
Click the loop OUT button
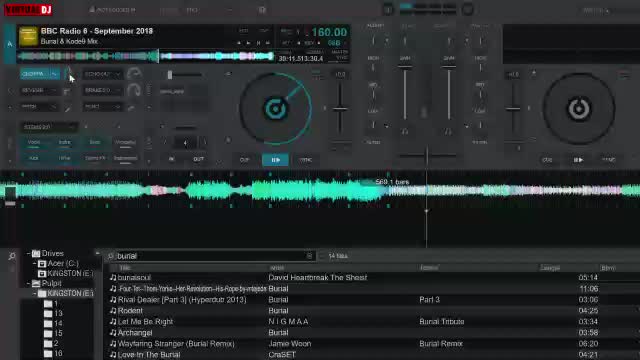click(198, 159)
